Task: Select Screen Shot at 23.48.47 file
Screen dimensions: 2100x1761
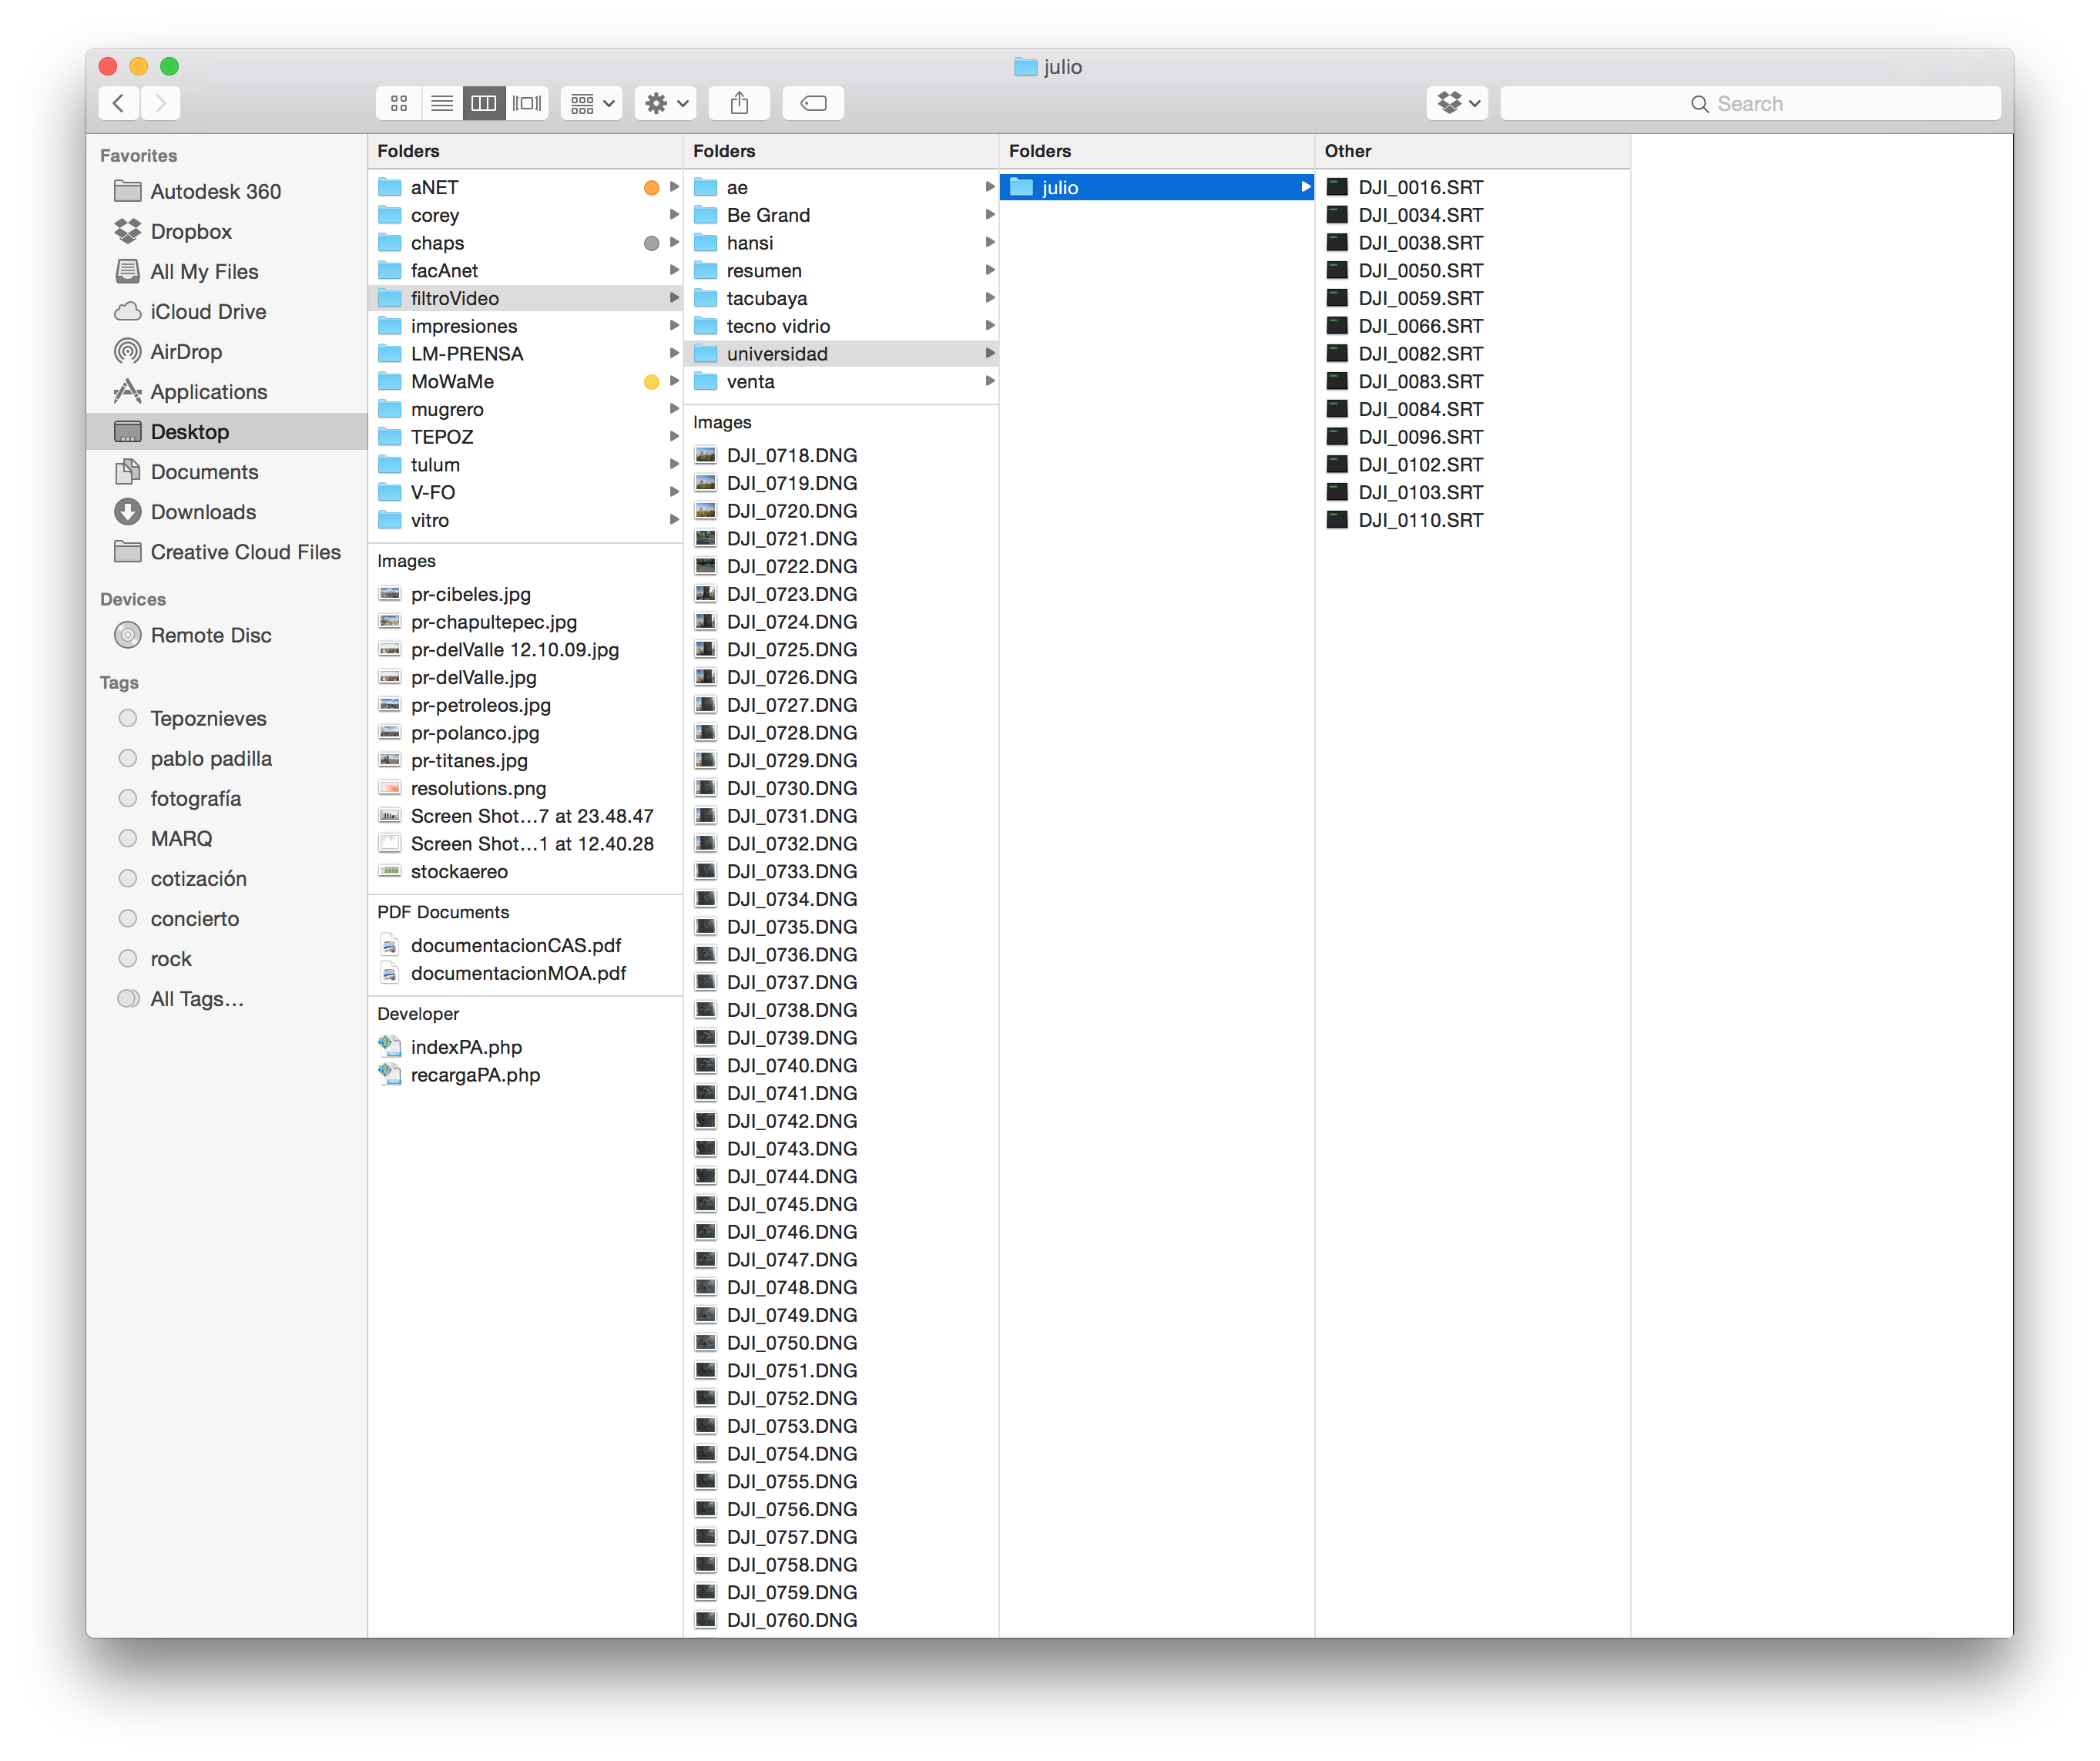Action: 526,816
